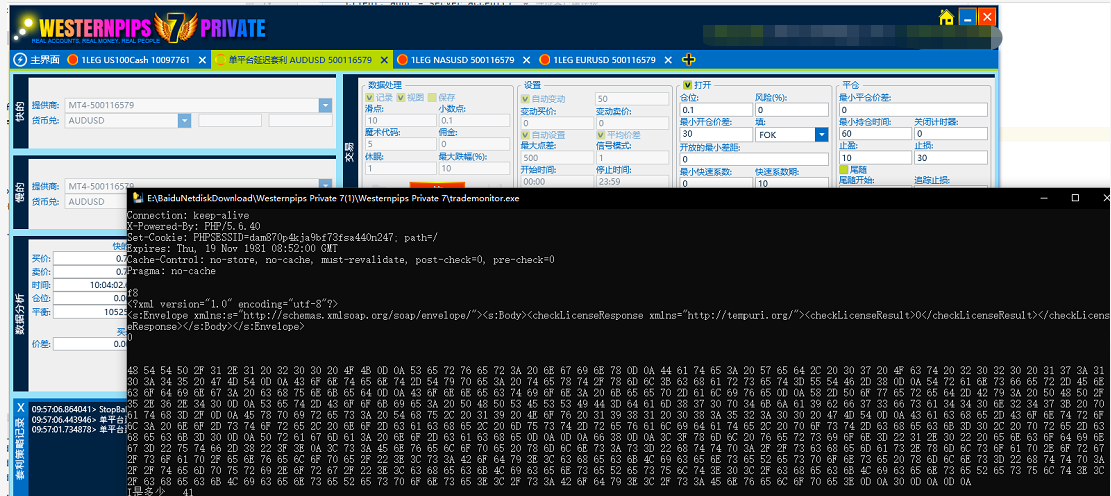Image resolution: width=1111 pixels, height=496 pixels.
Task: Click the 快速系数期 field showing 10
Action: click(x=791, y=183)
